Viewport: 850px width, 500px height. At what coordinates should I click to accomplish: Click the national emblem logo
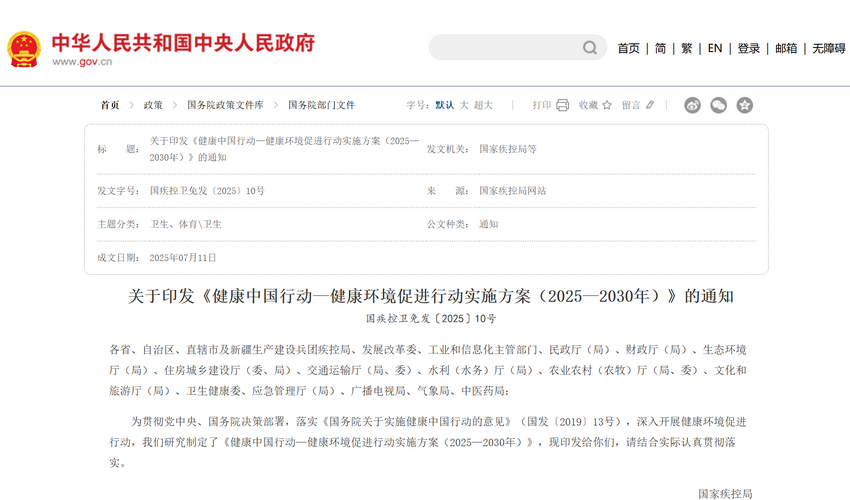point(24,49)
